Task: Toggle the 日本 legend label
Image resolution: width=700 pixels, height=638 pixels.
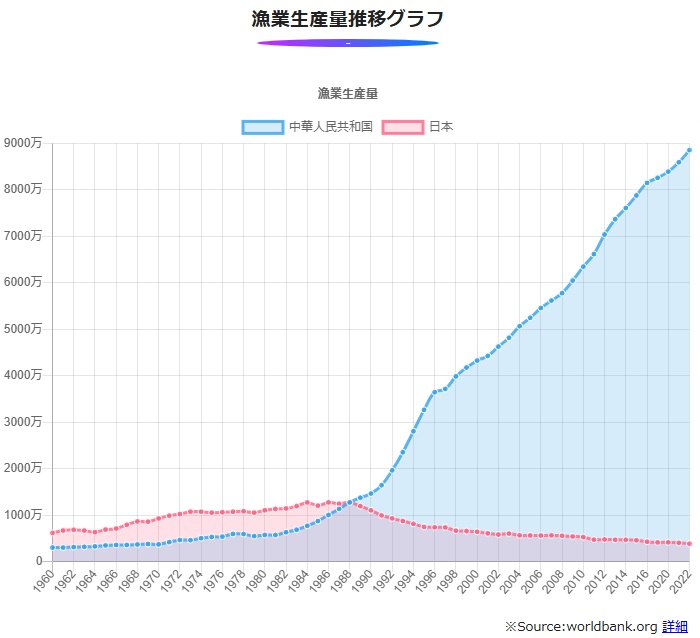Action: 441,127
